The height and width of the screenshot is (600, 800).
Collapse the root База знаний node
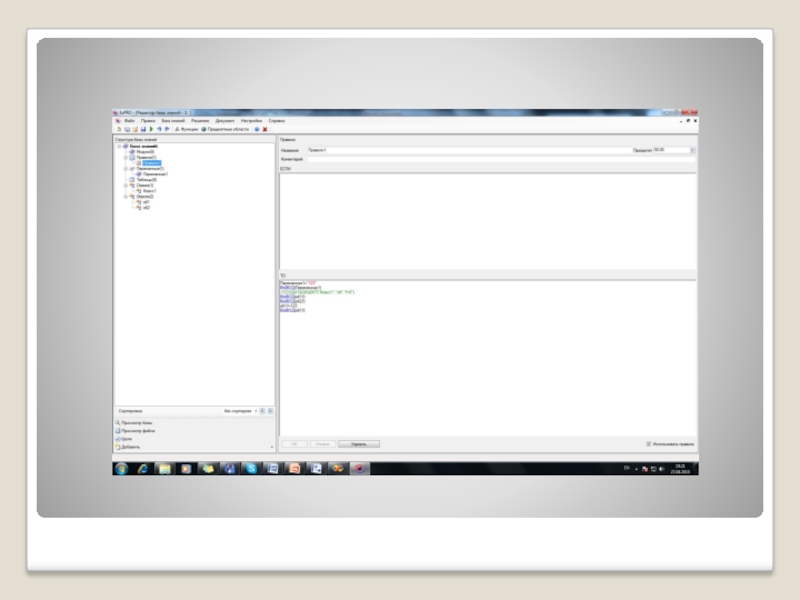point(119,146)
